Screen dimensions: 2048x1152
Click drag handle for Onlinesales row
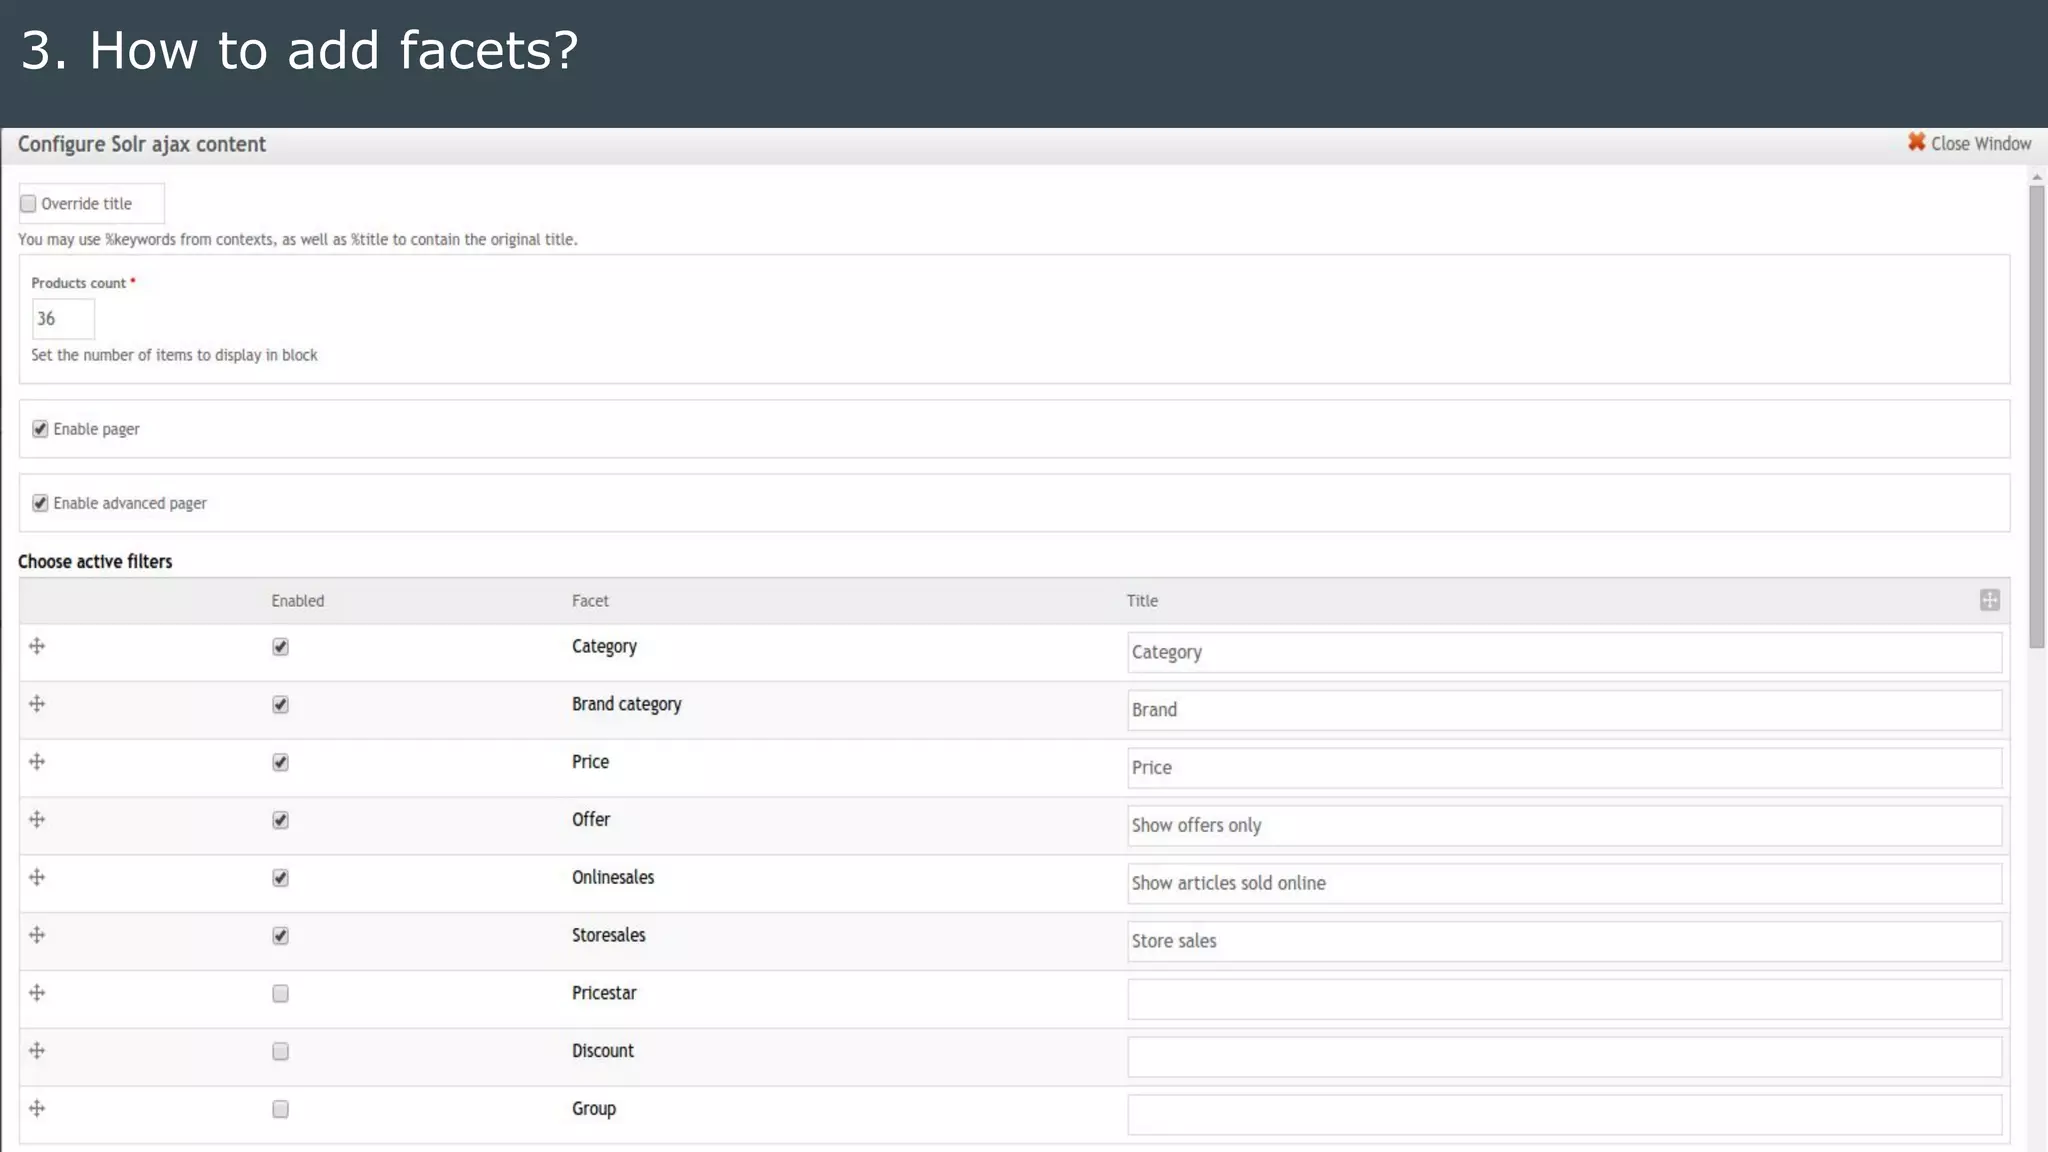click(x=37, y=878)
